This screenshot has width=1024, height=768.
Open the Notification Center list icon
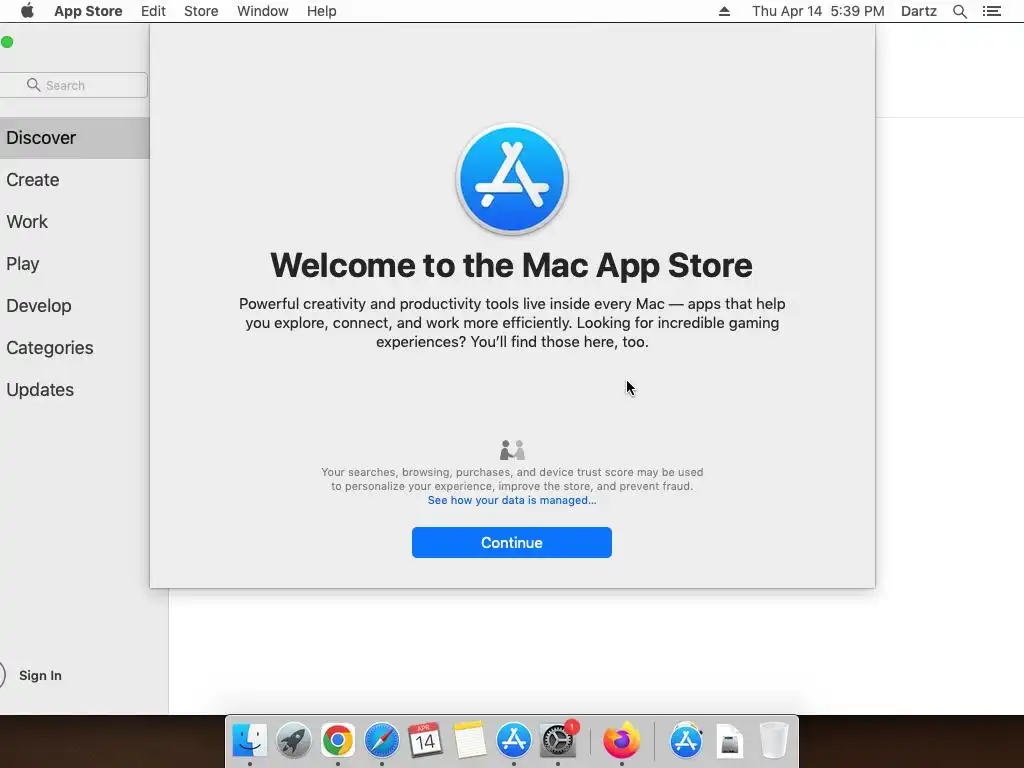pos(991,11)
